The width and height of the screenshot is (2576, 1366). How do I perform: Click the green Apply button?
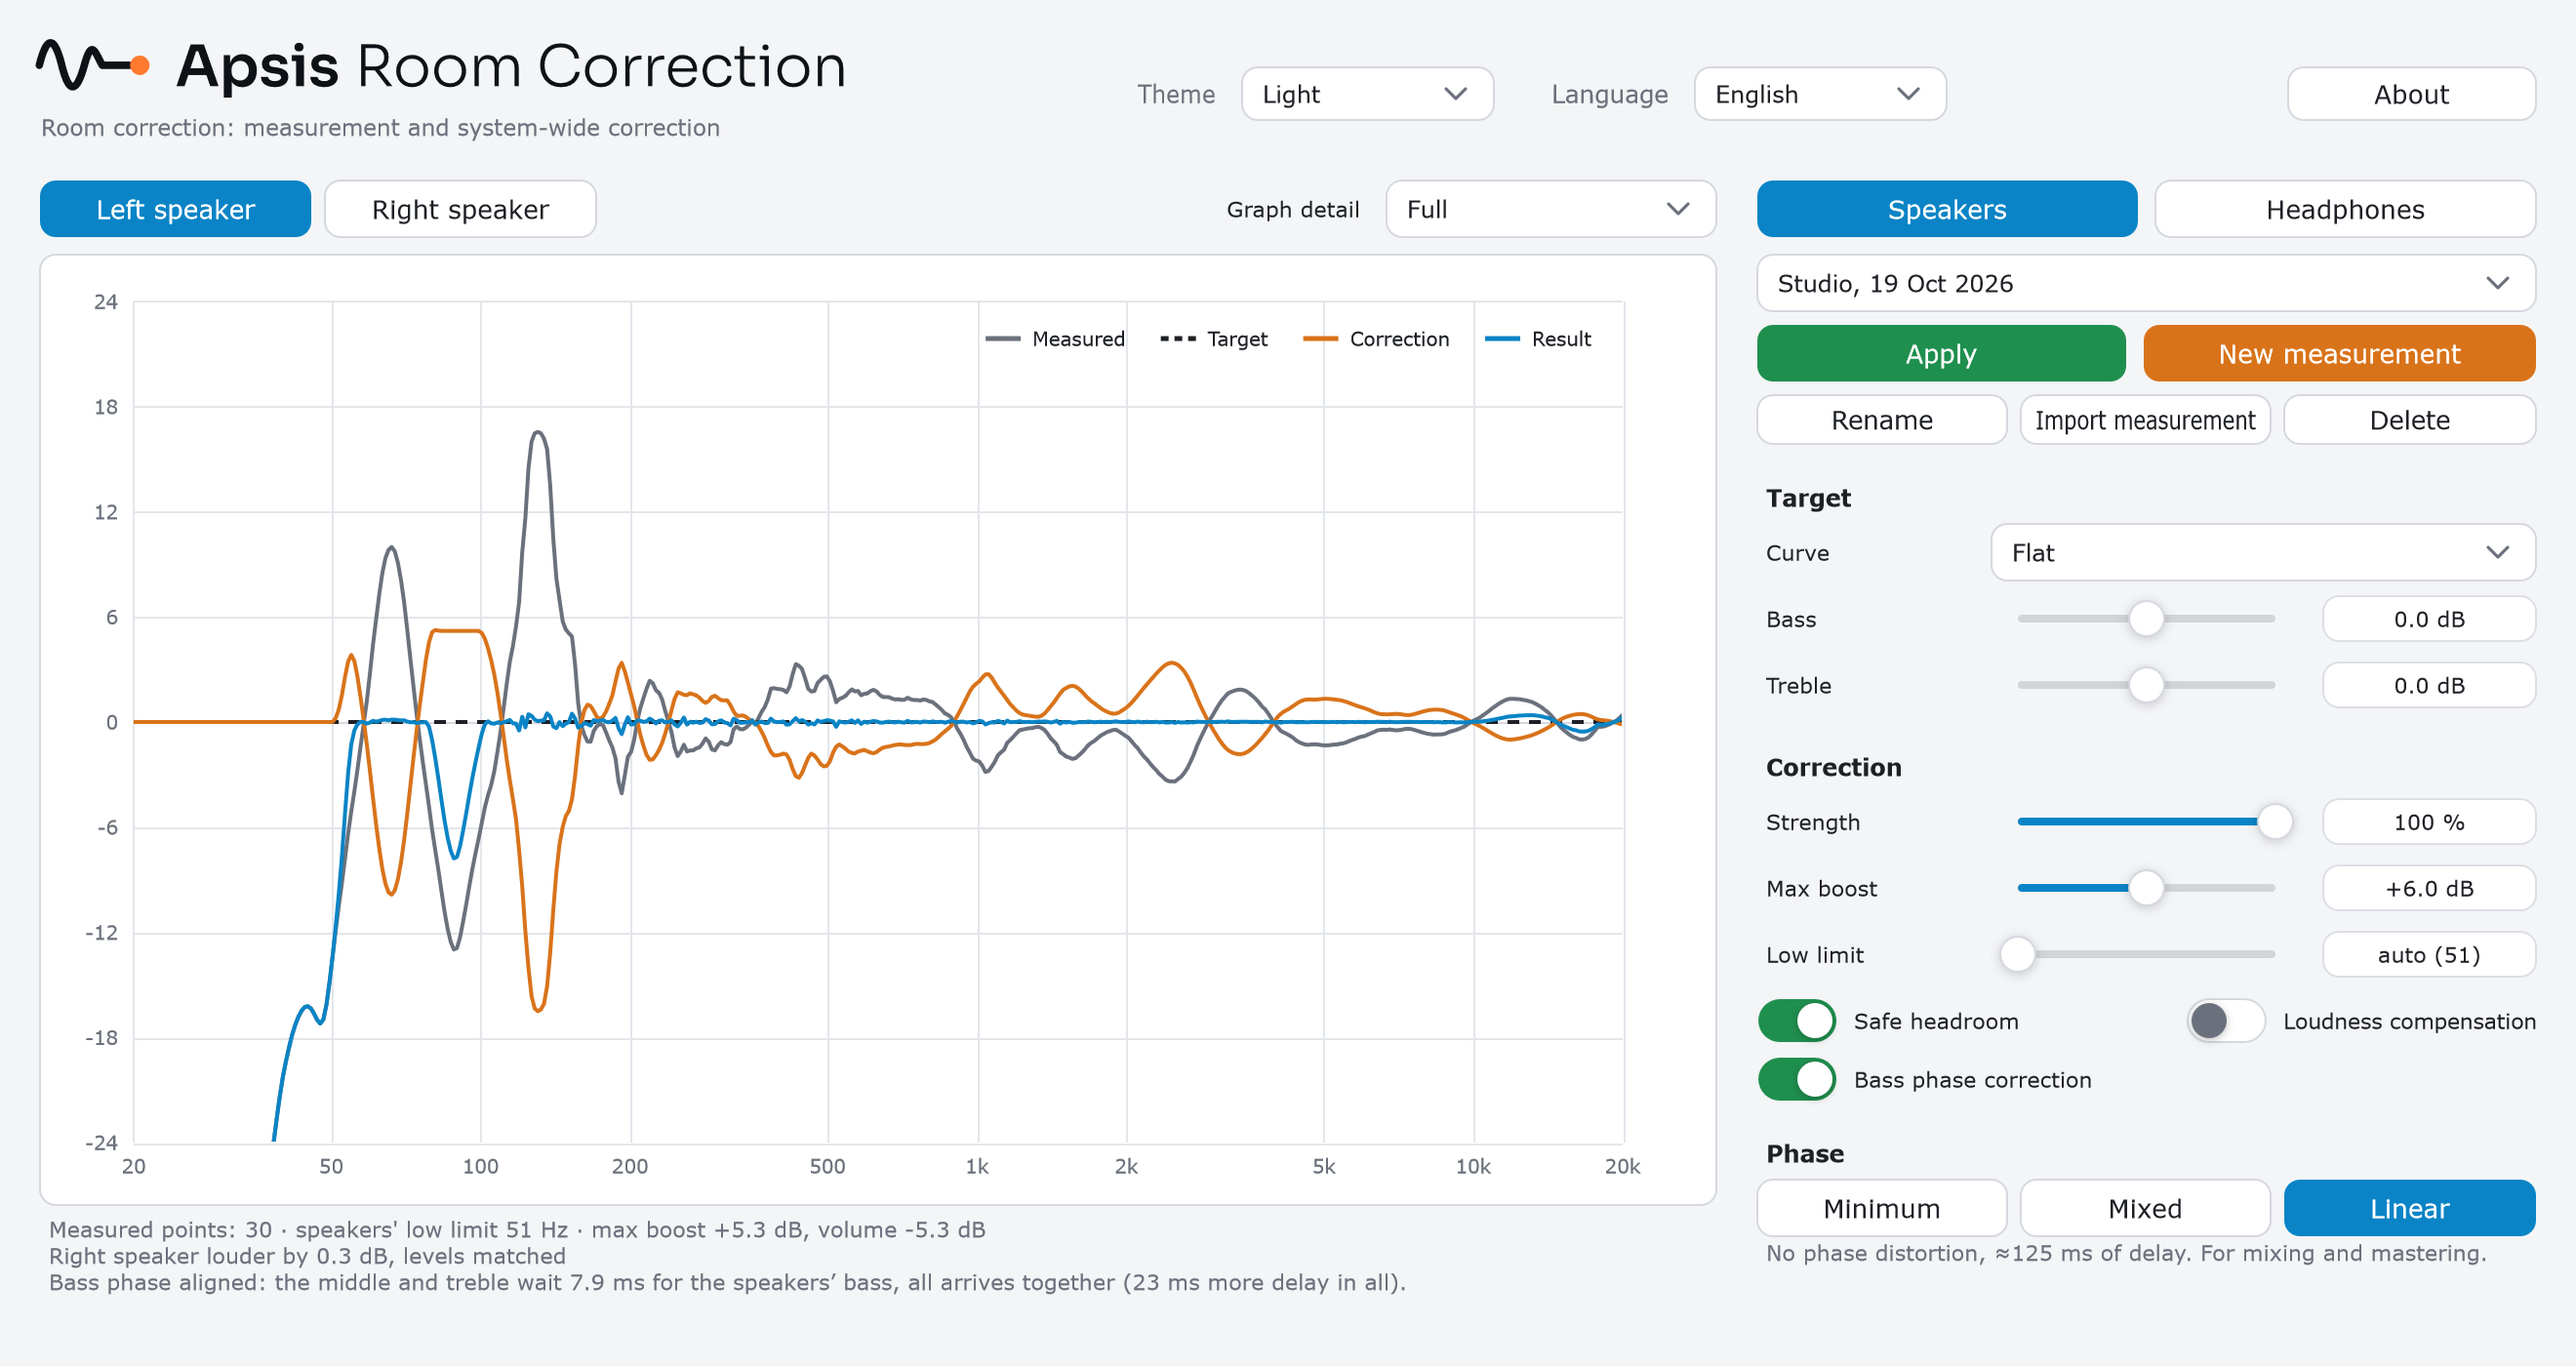(1940, 353)
